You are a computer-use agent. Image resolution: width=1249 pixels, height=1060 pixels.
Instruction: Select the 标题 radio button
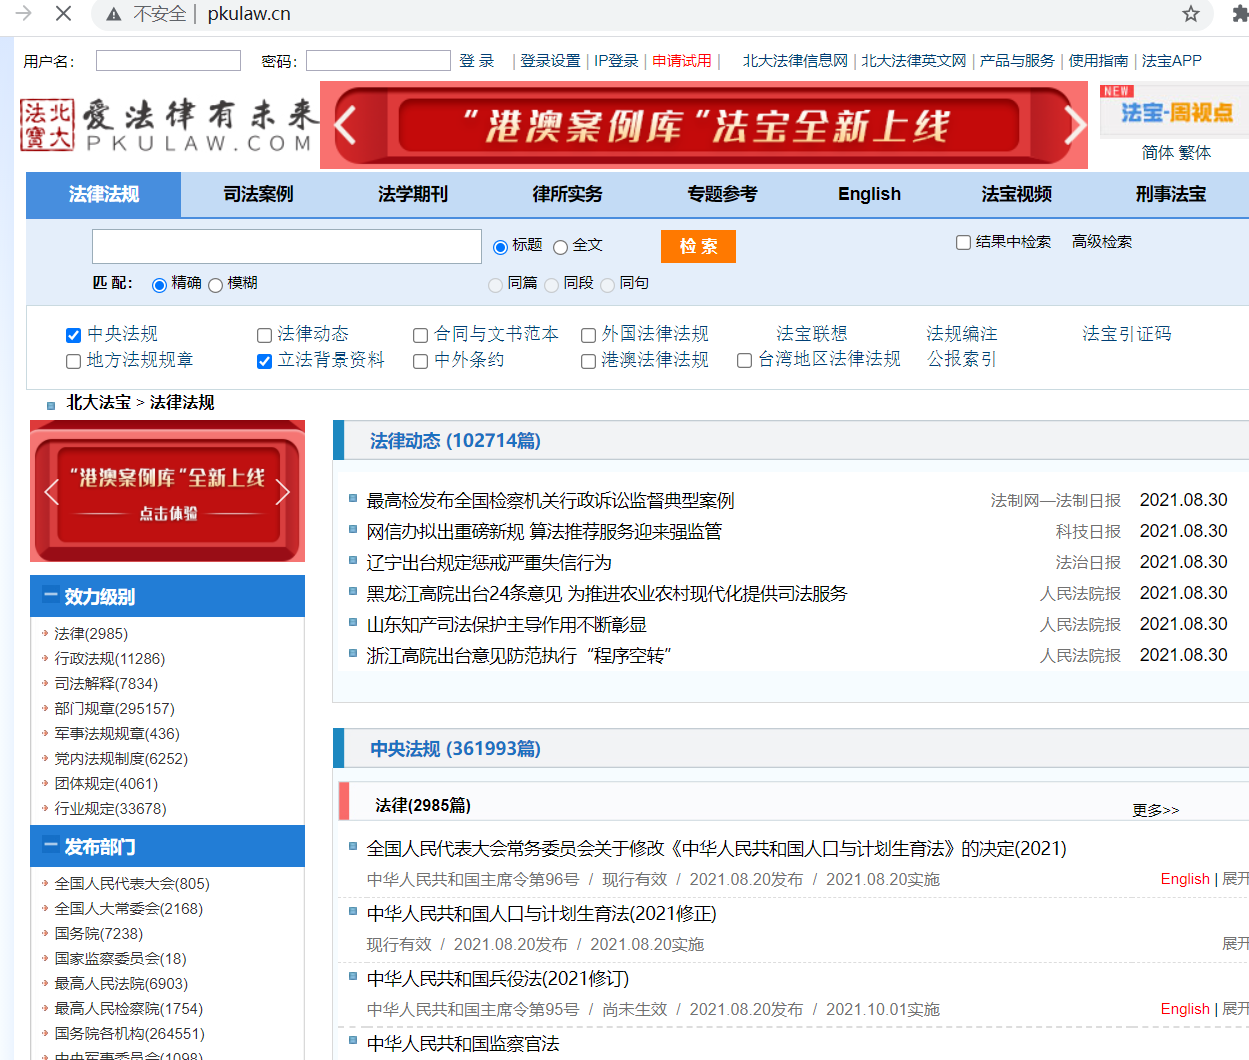[x=500, y=247]
